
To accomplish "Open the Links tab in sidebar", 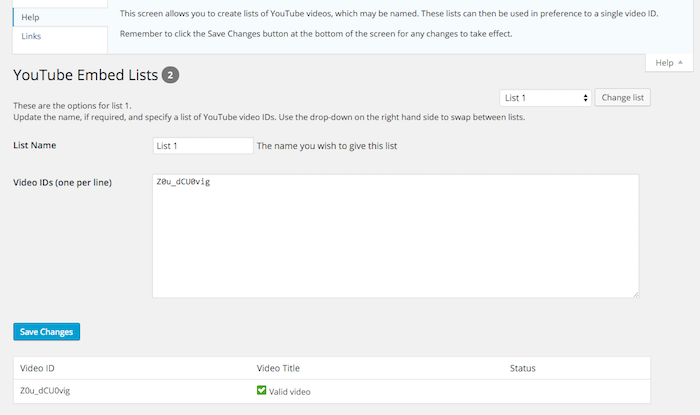I will point(31,36).
